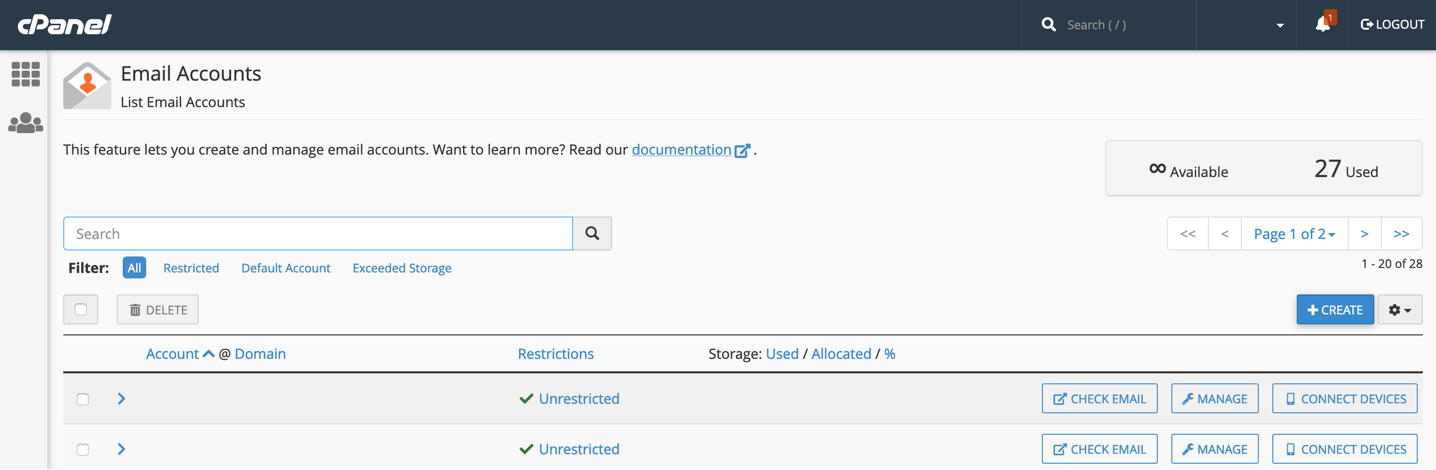Sort by the Account column header
Image resolution: width=1436 pixels, height=470 pixels.
(172, 354)
